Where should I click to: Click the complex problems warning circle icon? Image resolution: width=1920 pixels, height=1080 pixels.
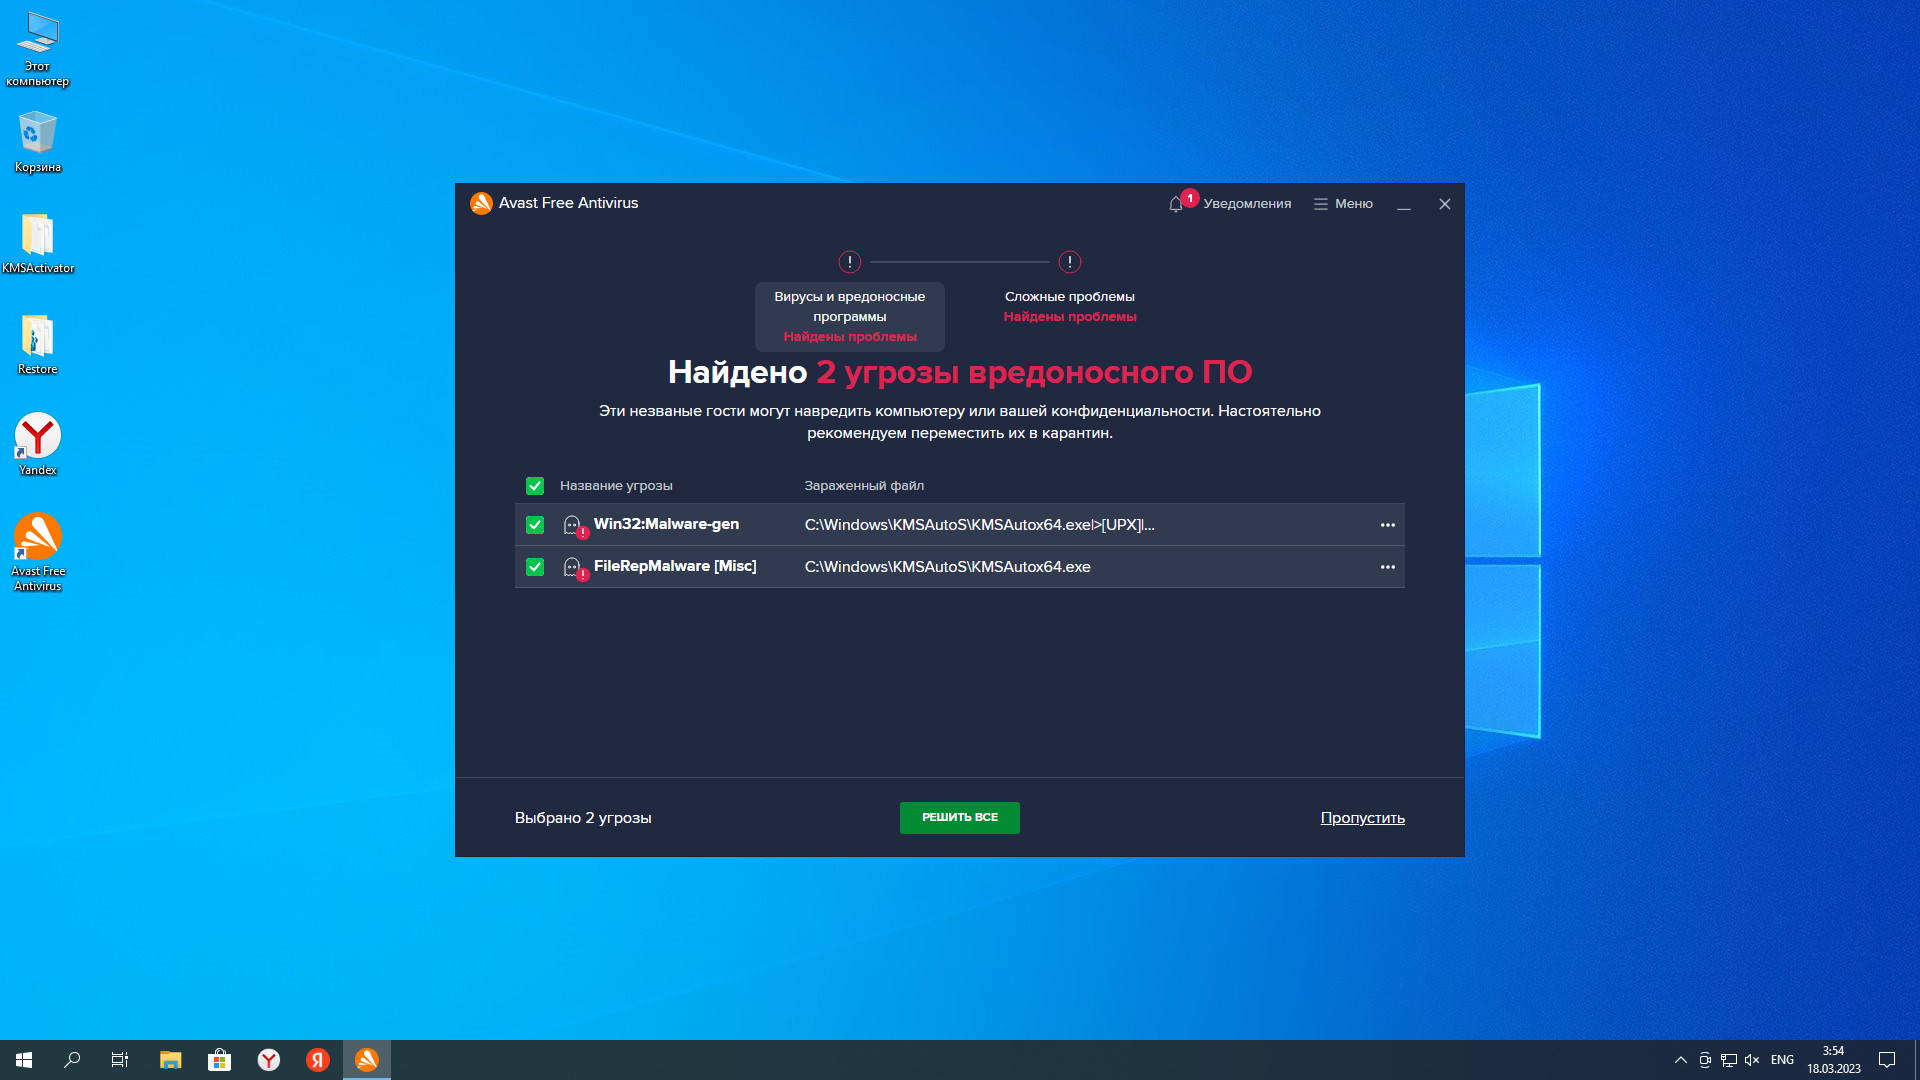(1070, 262)
